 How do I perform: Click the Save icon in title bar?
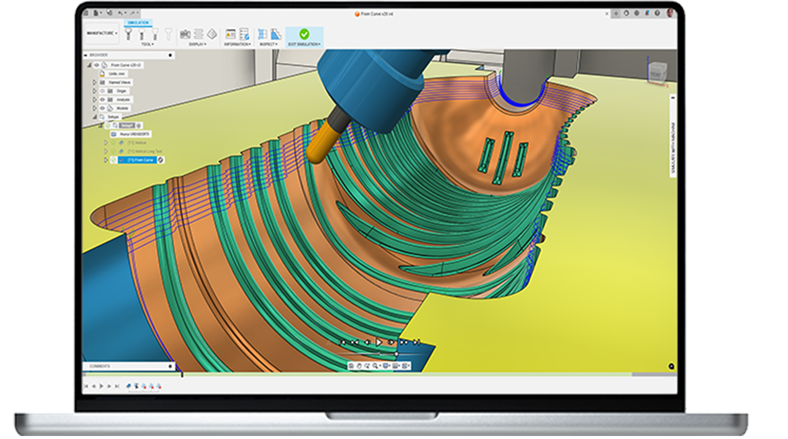[109, 13]
